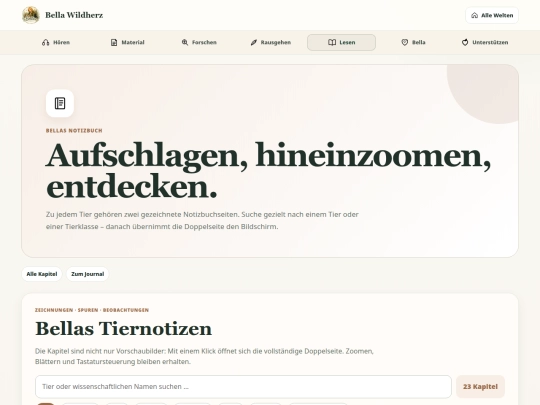Click the document icon beside Material
Screen dimensions: 540x405
coord(114,42)
